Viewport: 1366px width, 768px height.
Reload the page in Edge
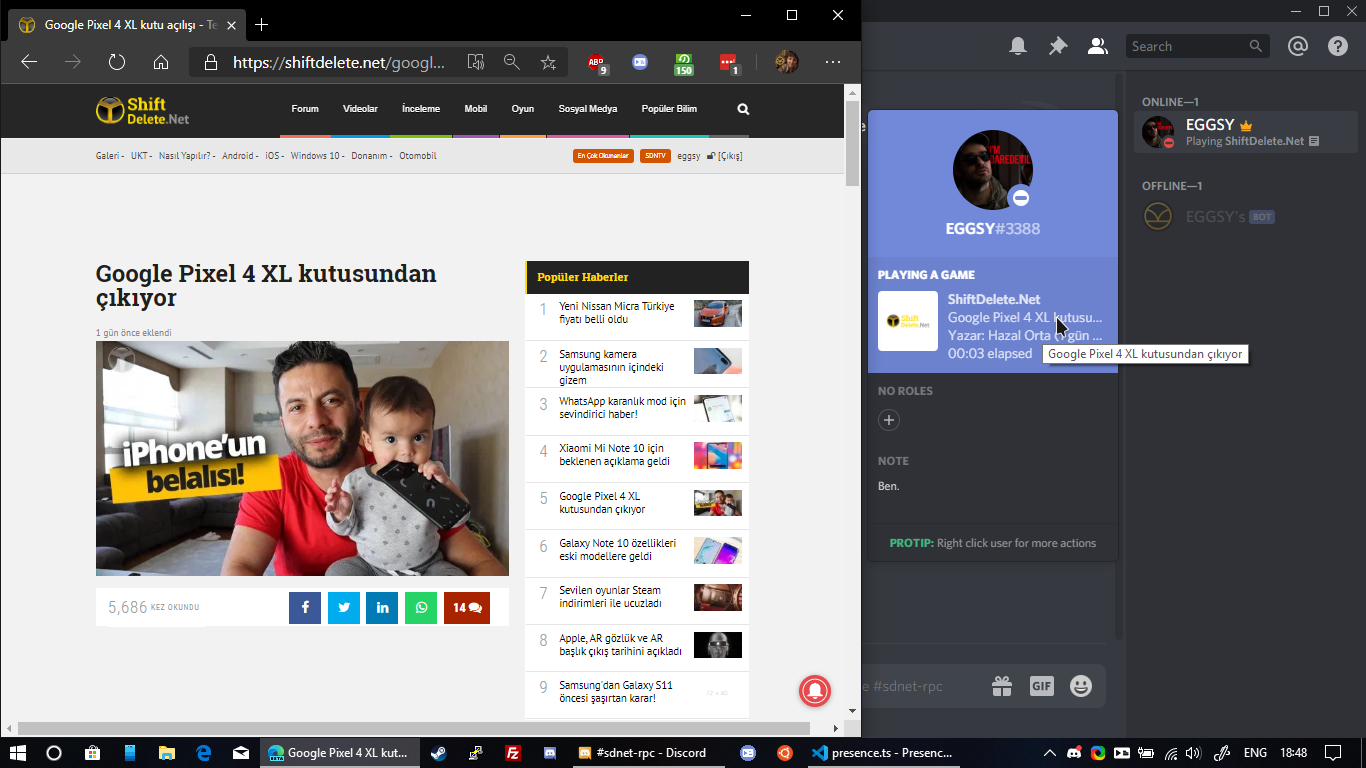[x=117, y=62]
